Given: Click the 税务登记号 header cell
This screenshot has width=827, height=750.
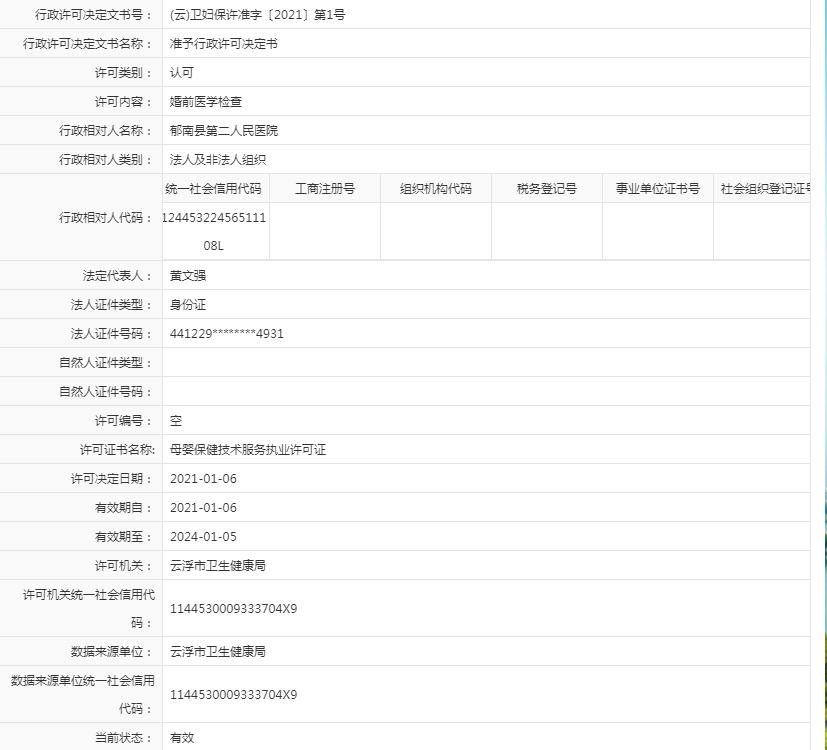Looking at the screenshot, I should (546, 187).
